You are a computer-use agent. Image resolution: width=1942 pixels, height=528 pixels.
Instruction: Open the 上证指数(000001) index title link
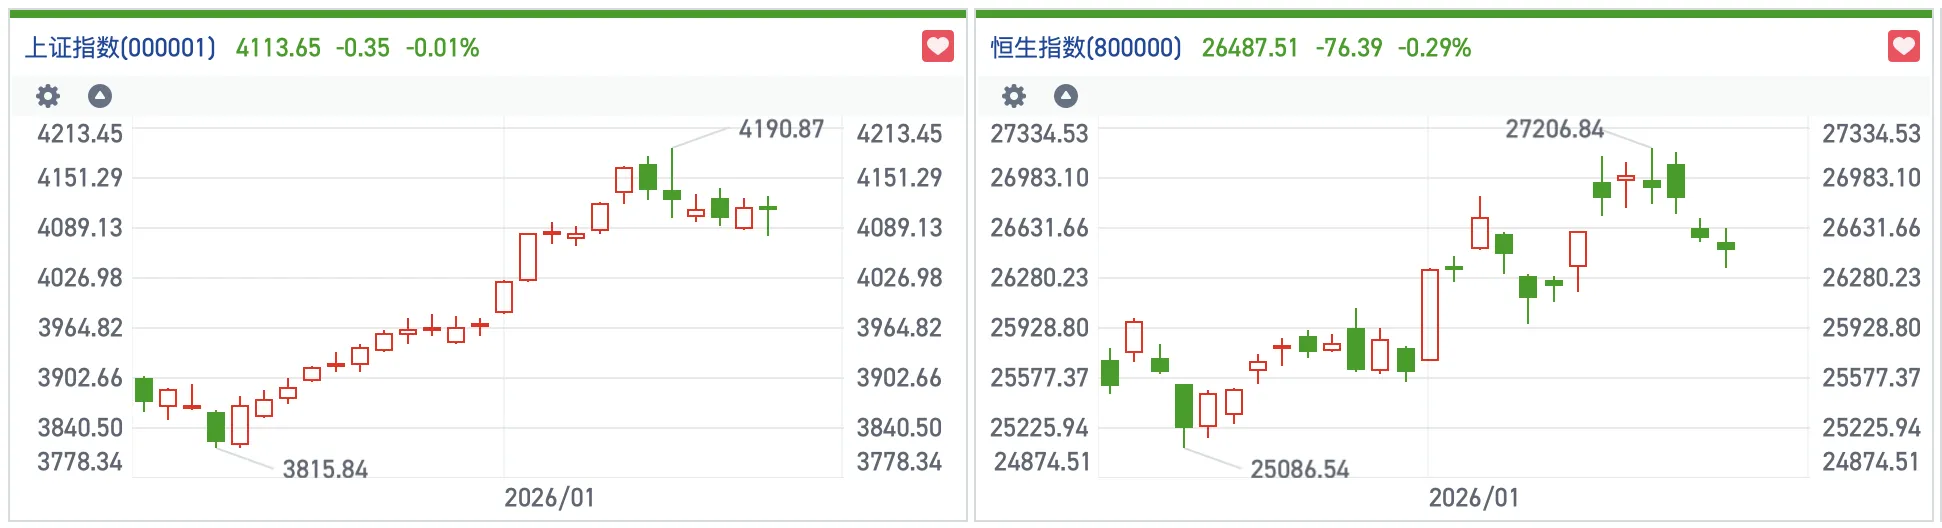point(120,48)
